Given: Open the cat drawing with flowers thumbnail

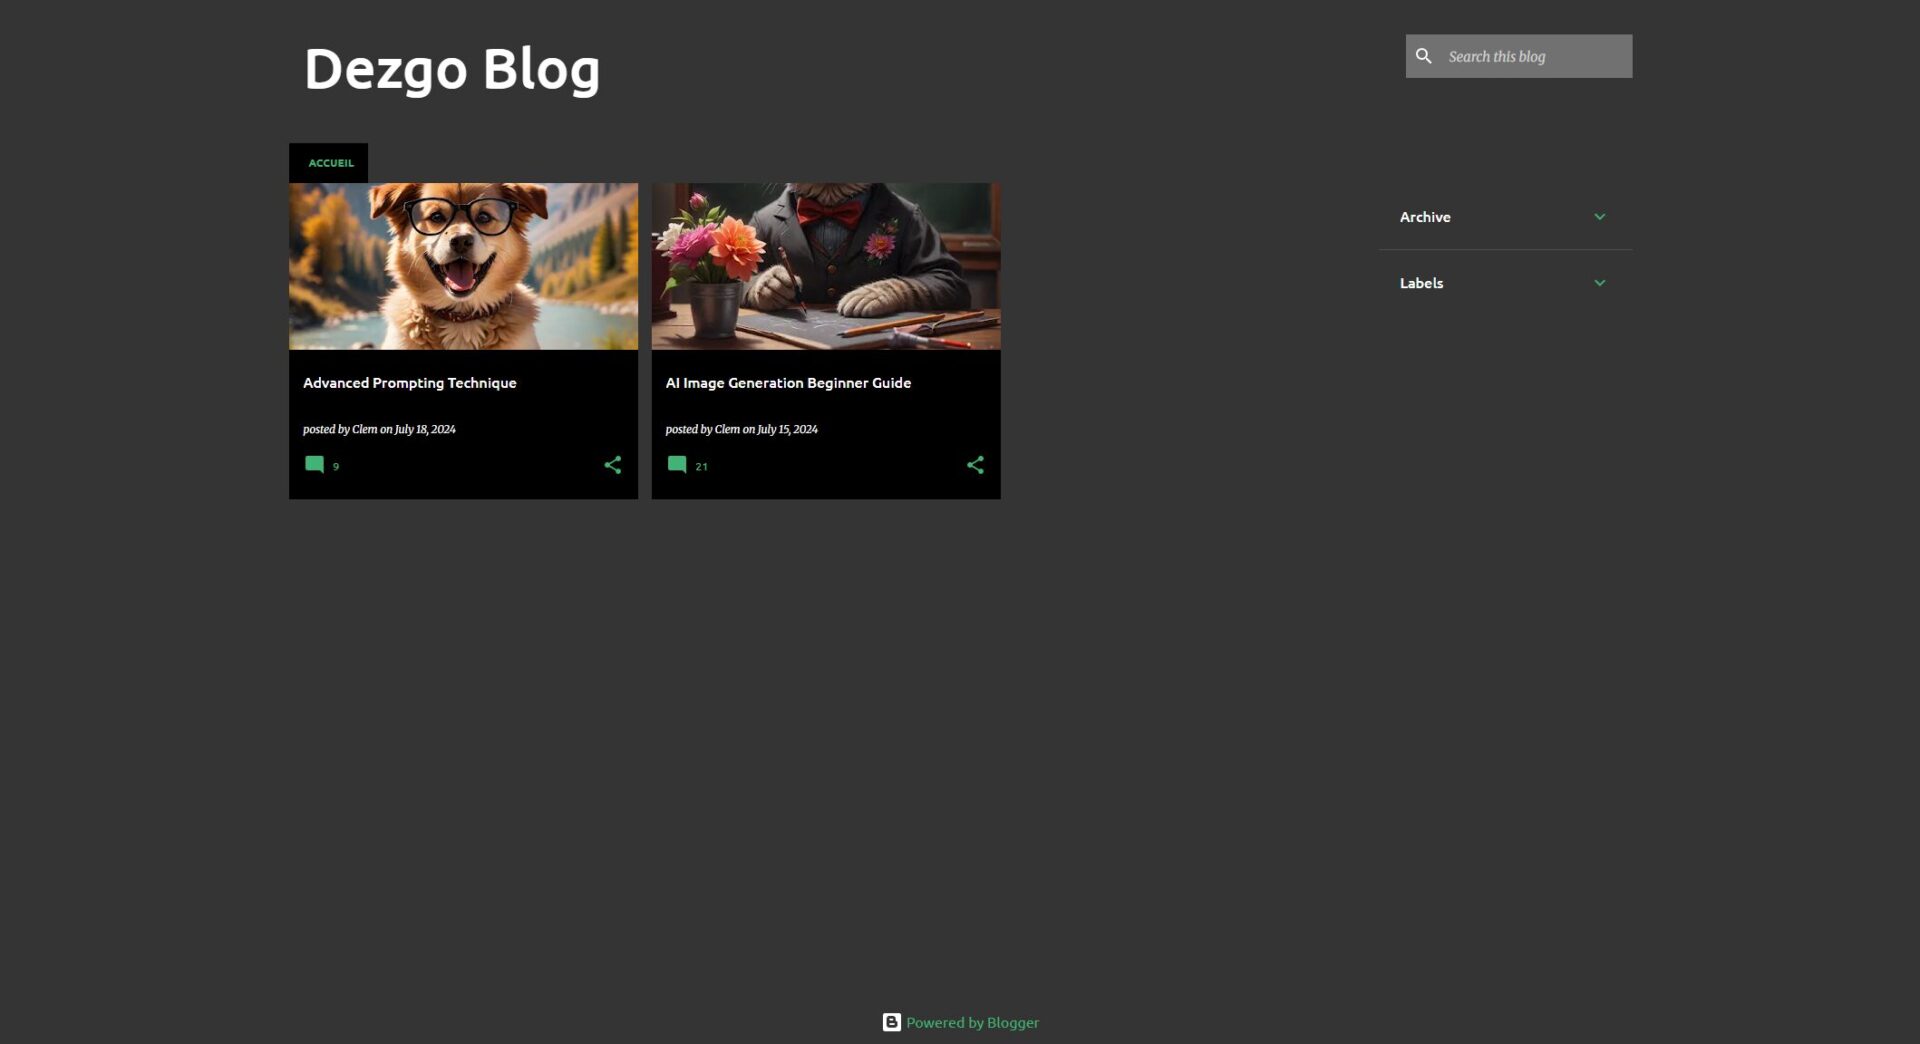Looking at the screenshot, I should [825, 266].
